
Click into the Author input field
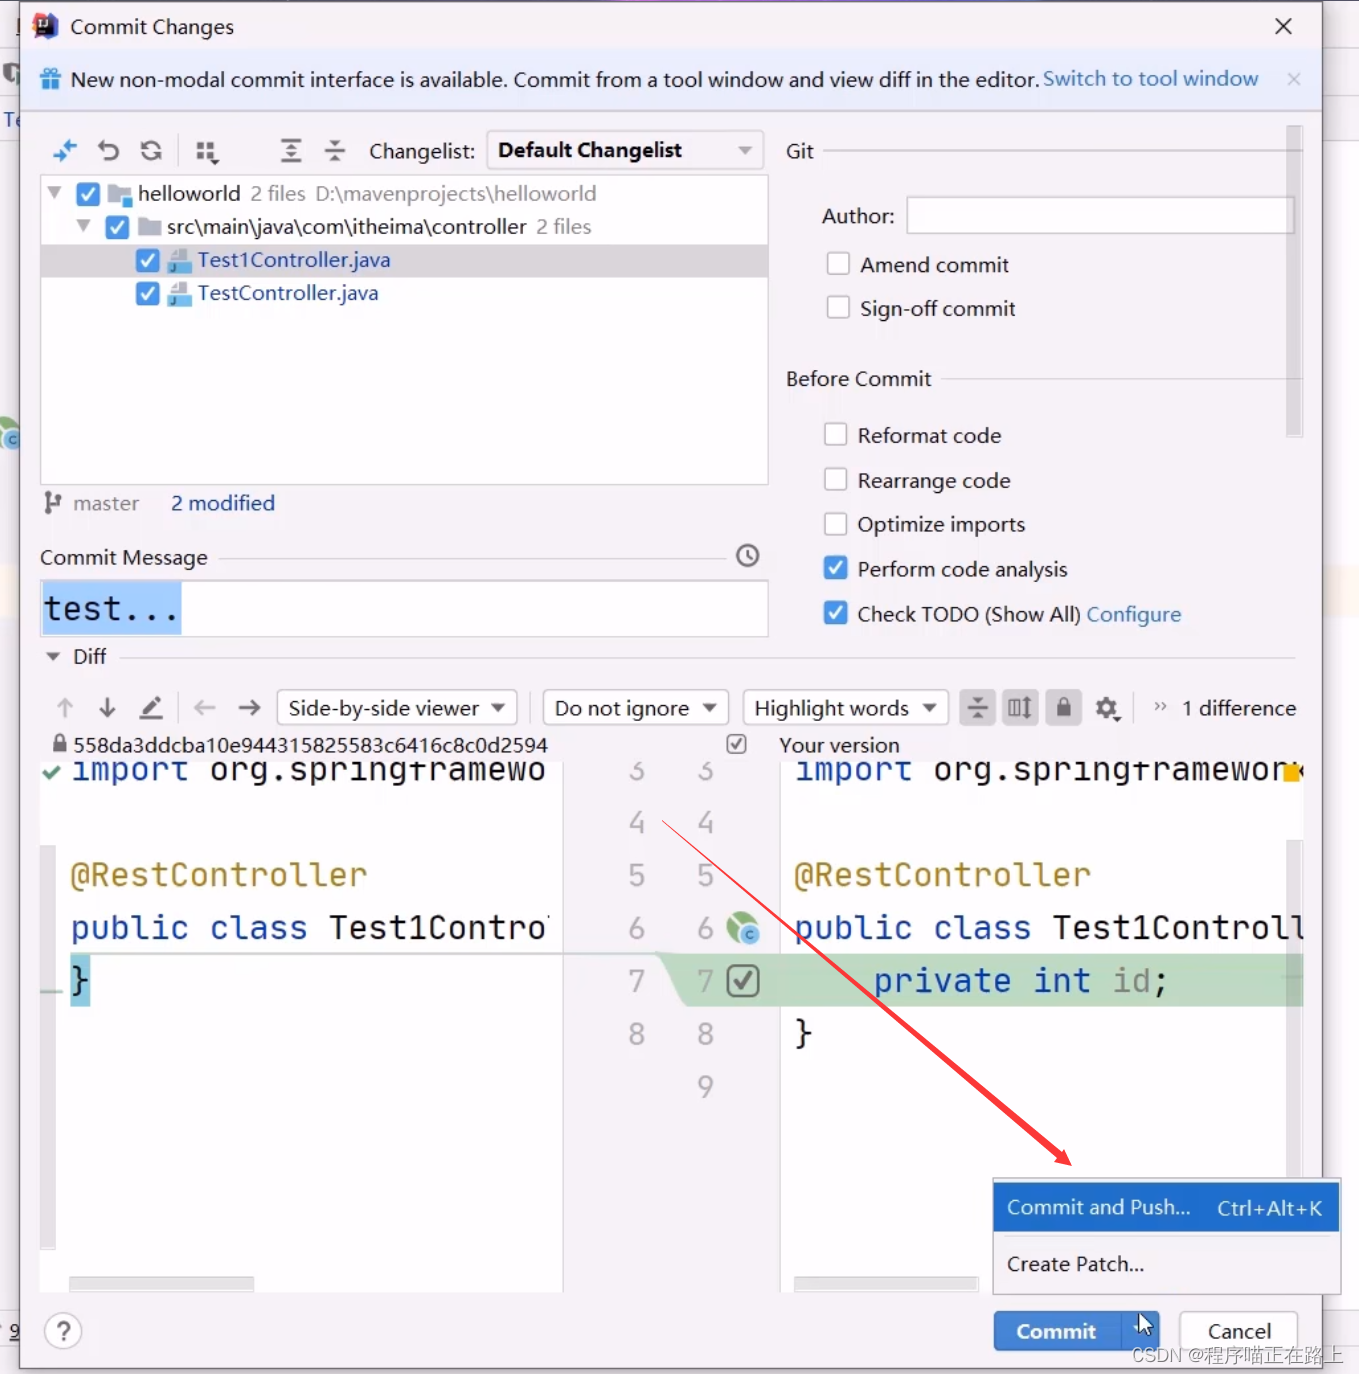click(x=1100, y=215)
